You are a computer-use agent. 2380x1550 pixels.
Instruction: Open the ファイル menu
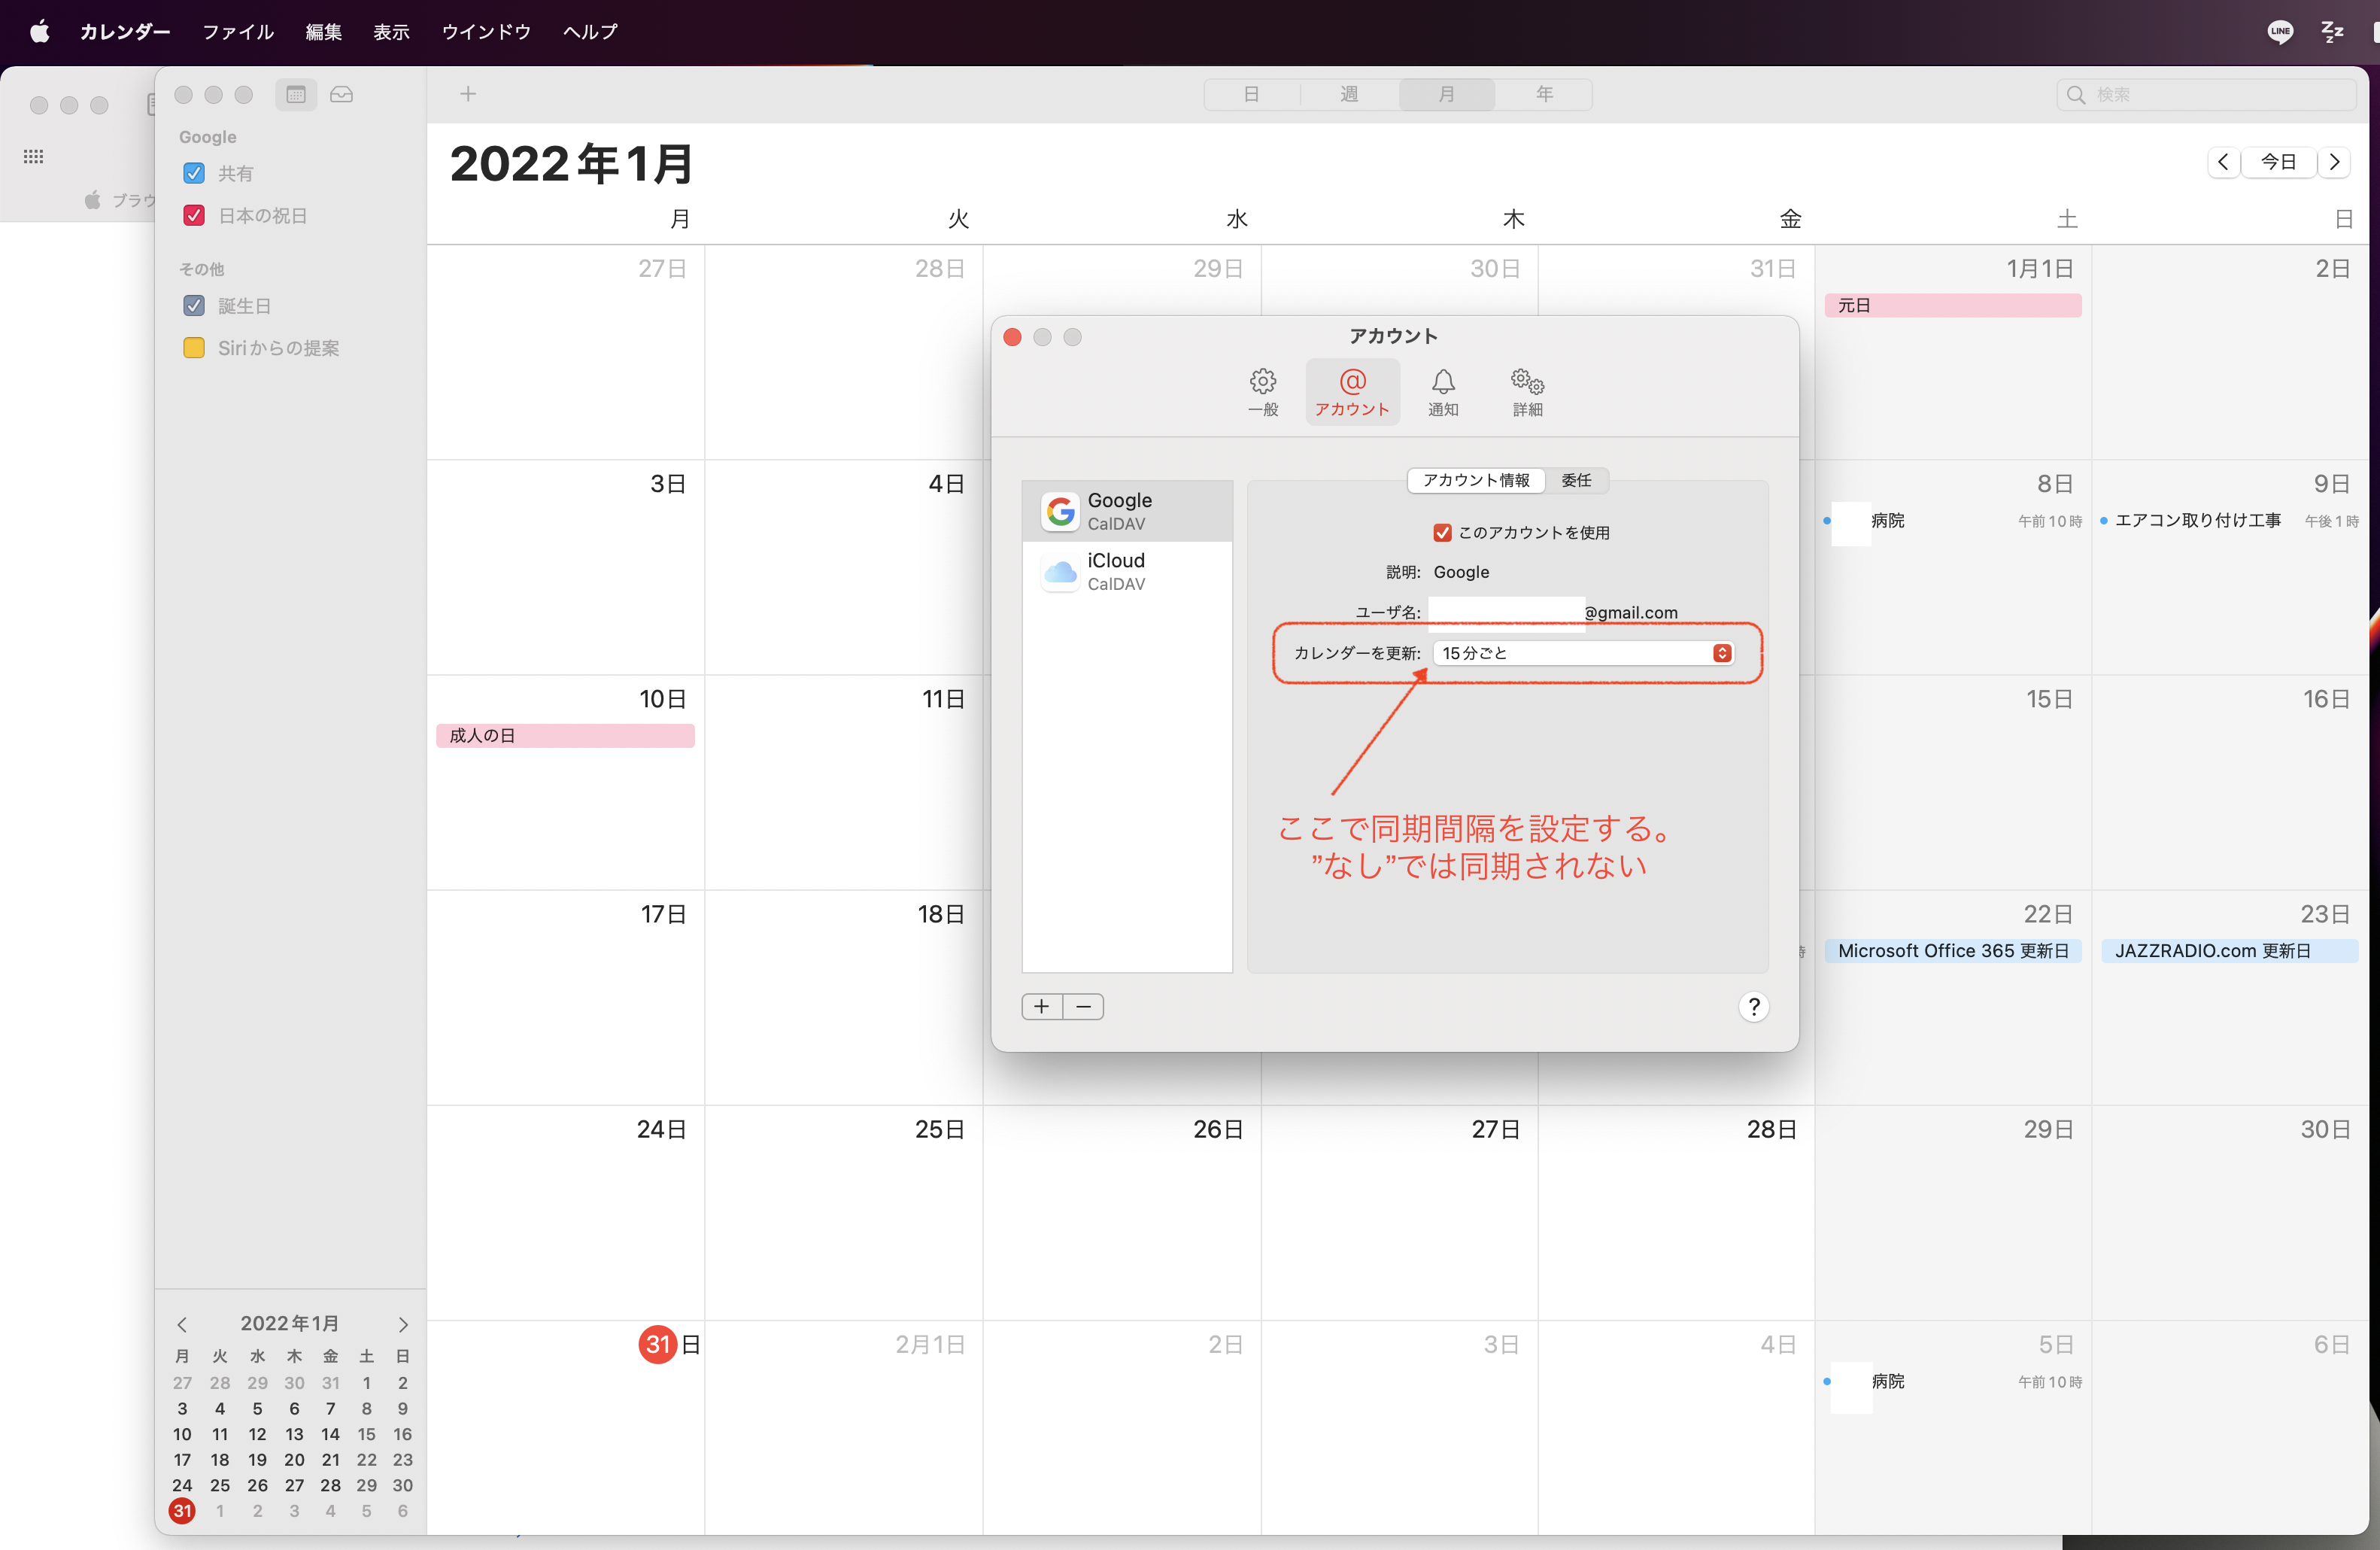[238, 31]
